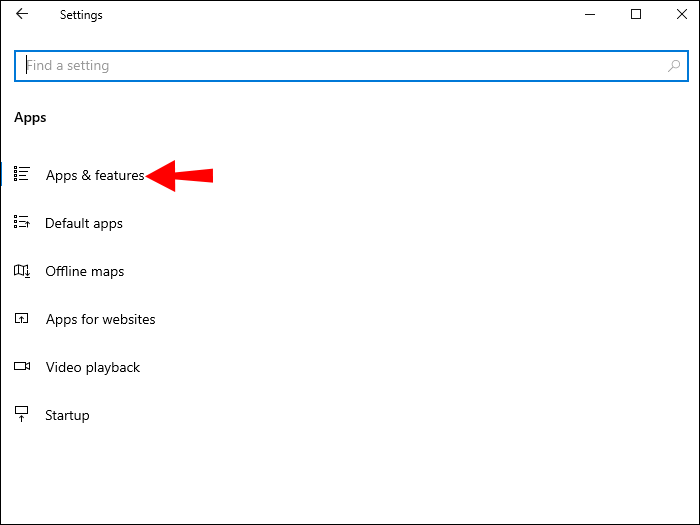
Task: Click the Settings window title text
Action: click(81, 15)
